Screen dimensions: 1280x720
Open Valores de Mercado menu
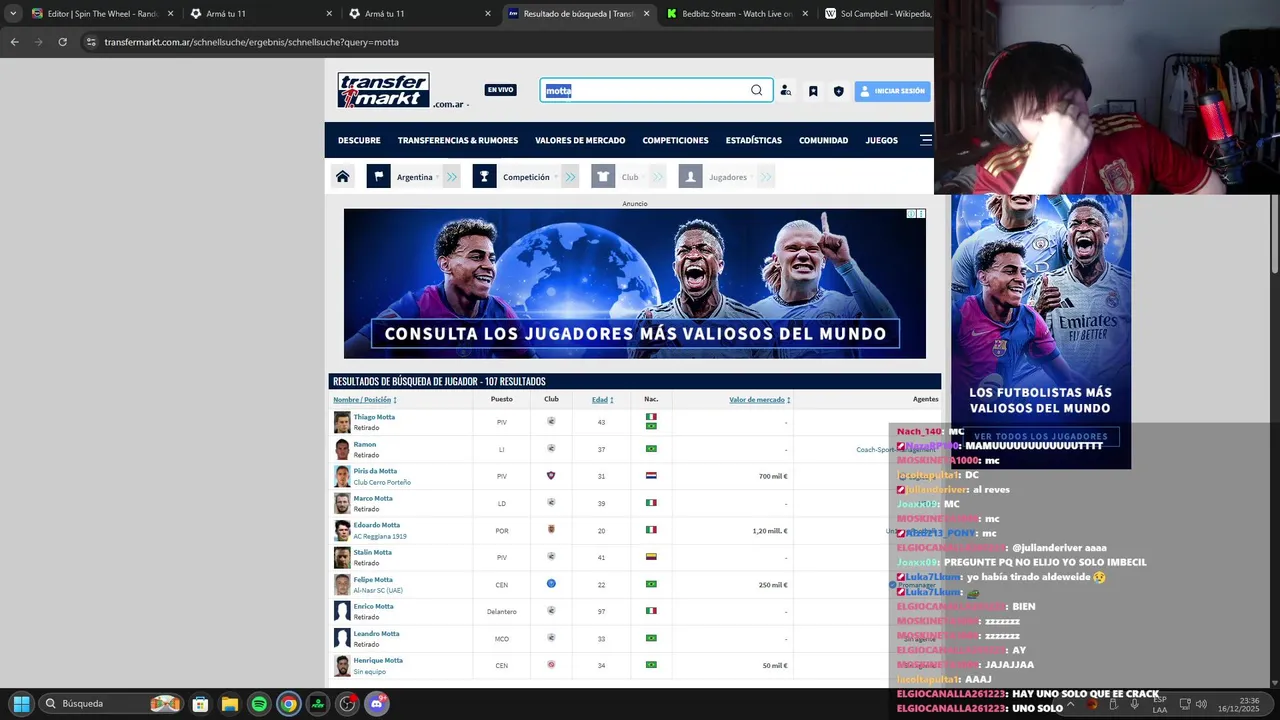coord(580,140)
